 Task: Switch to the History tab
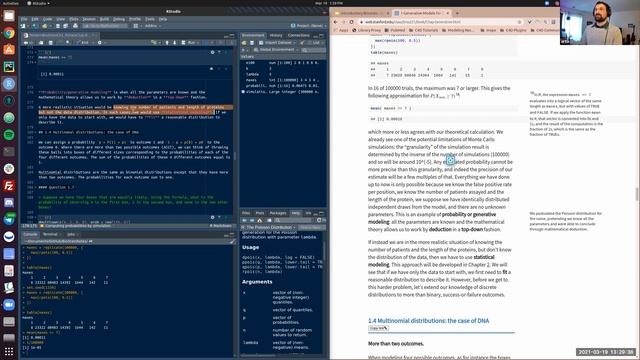click(276, 36)
